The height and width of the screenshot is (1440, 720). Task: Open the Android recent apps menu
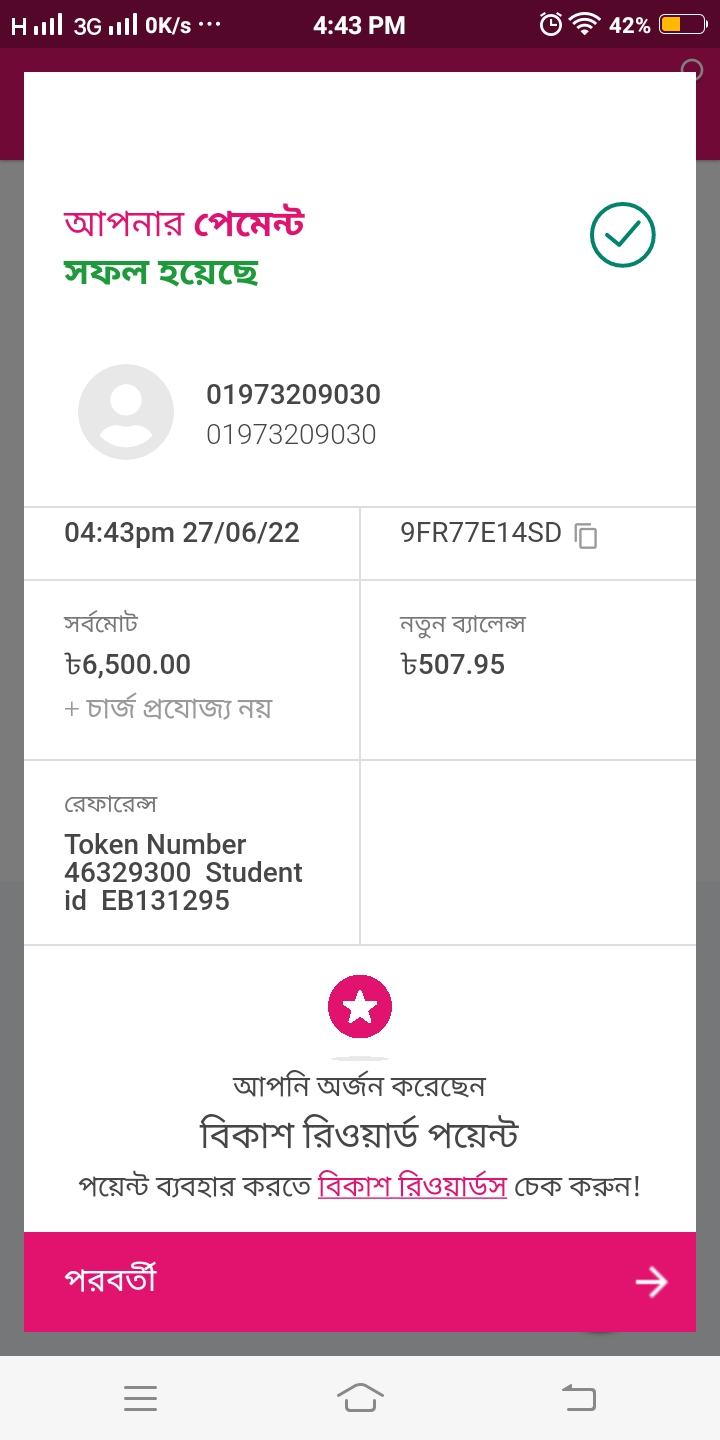pos(140,1398)
